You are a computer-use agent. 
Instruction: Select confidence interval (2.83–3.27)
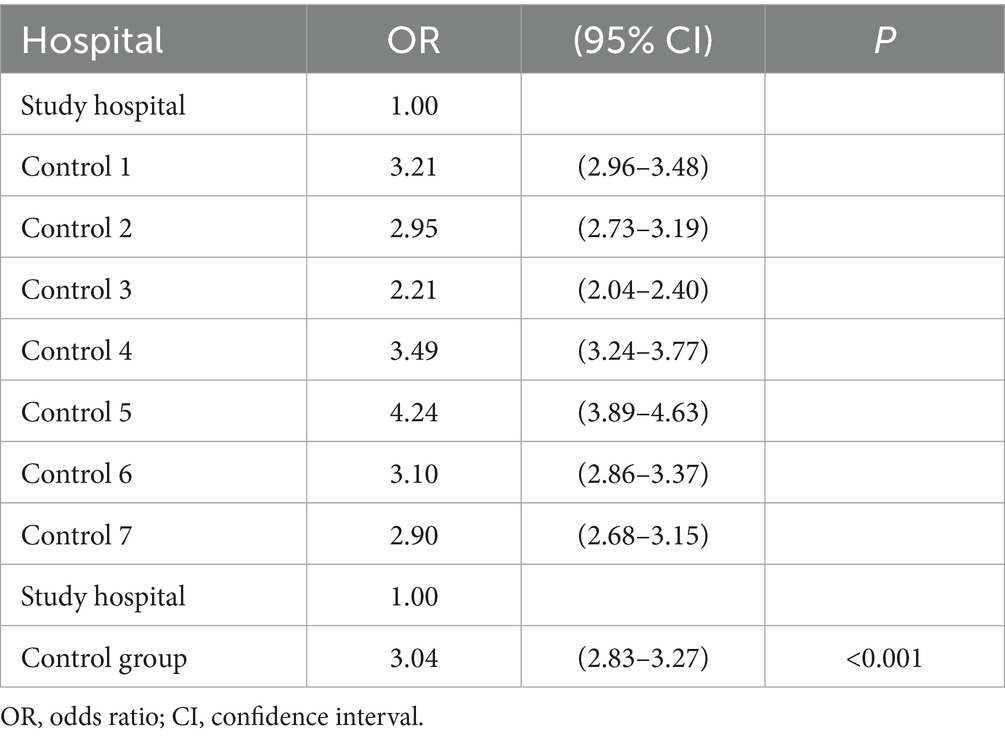click(x=643, y=658)
